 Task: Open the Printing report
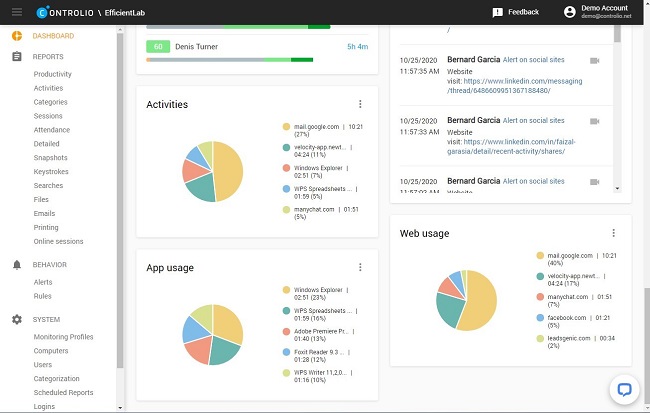click(x=46, y=227)
